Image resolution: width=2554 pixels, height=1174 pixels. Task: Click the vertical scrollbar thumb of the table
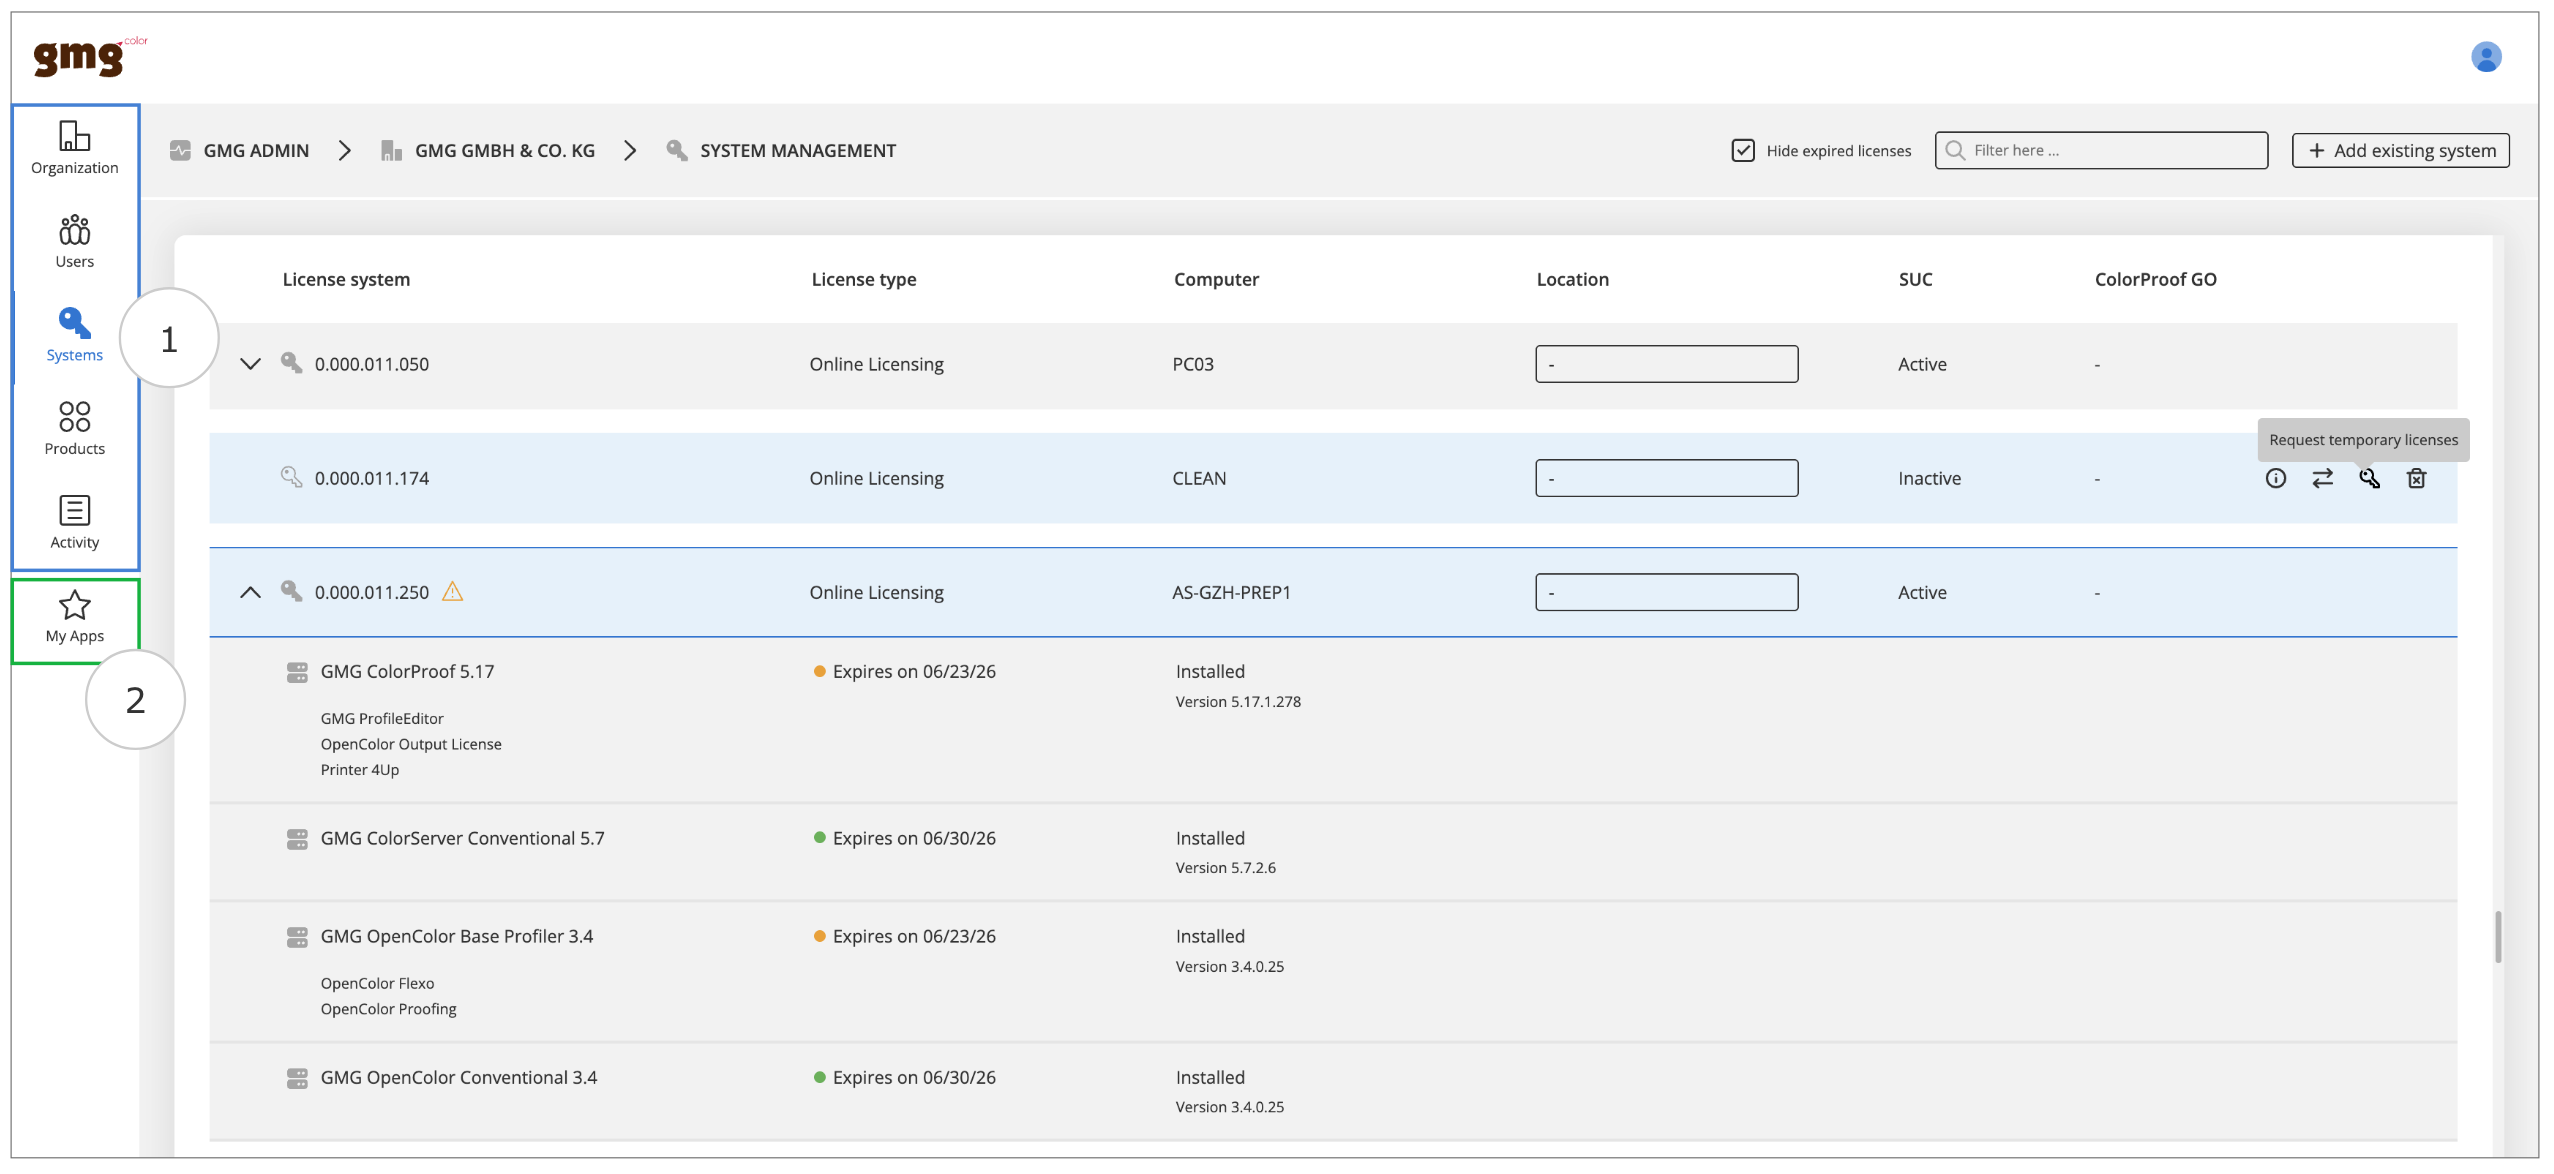[2498, 937]
